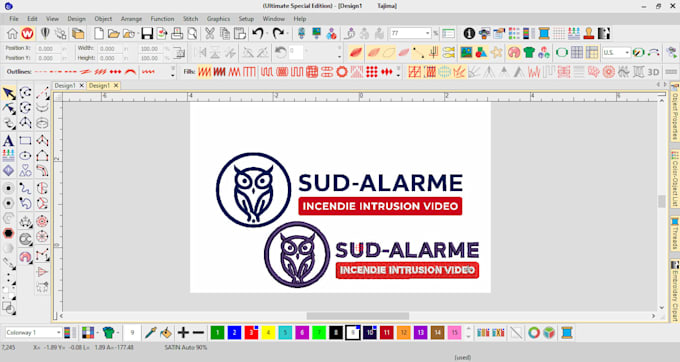Open the Stitch menu
The height and width of the screenshot is (362, 680).
[x=190, y=19]
